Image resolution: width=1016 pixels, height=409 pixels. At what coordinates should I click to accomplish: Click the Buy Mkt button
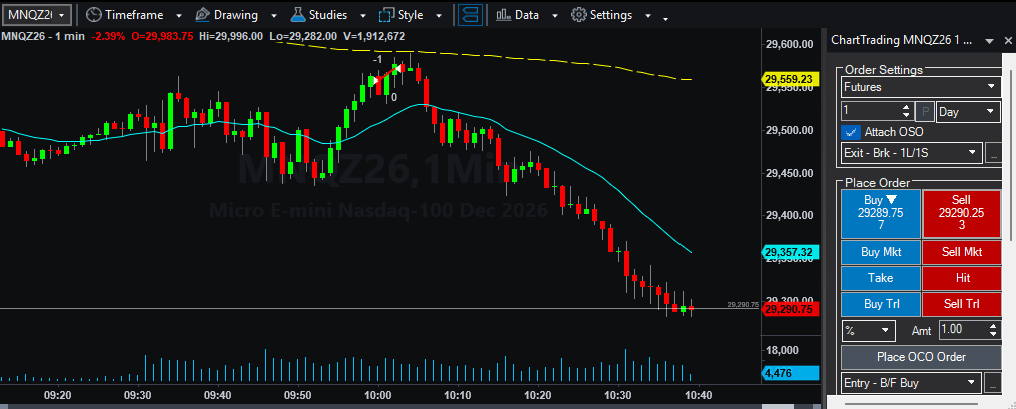(881, 252)
